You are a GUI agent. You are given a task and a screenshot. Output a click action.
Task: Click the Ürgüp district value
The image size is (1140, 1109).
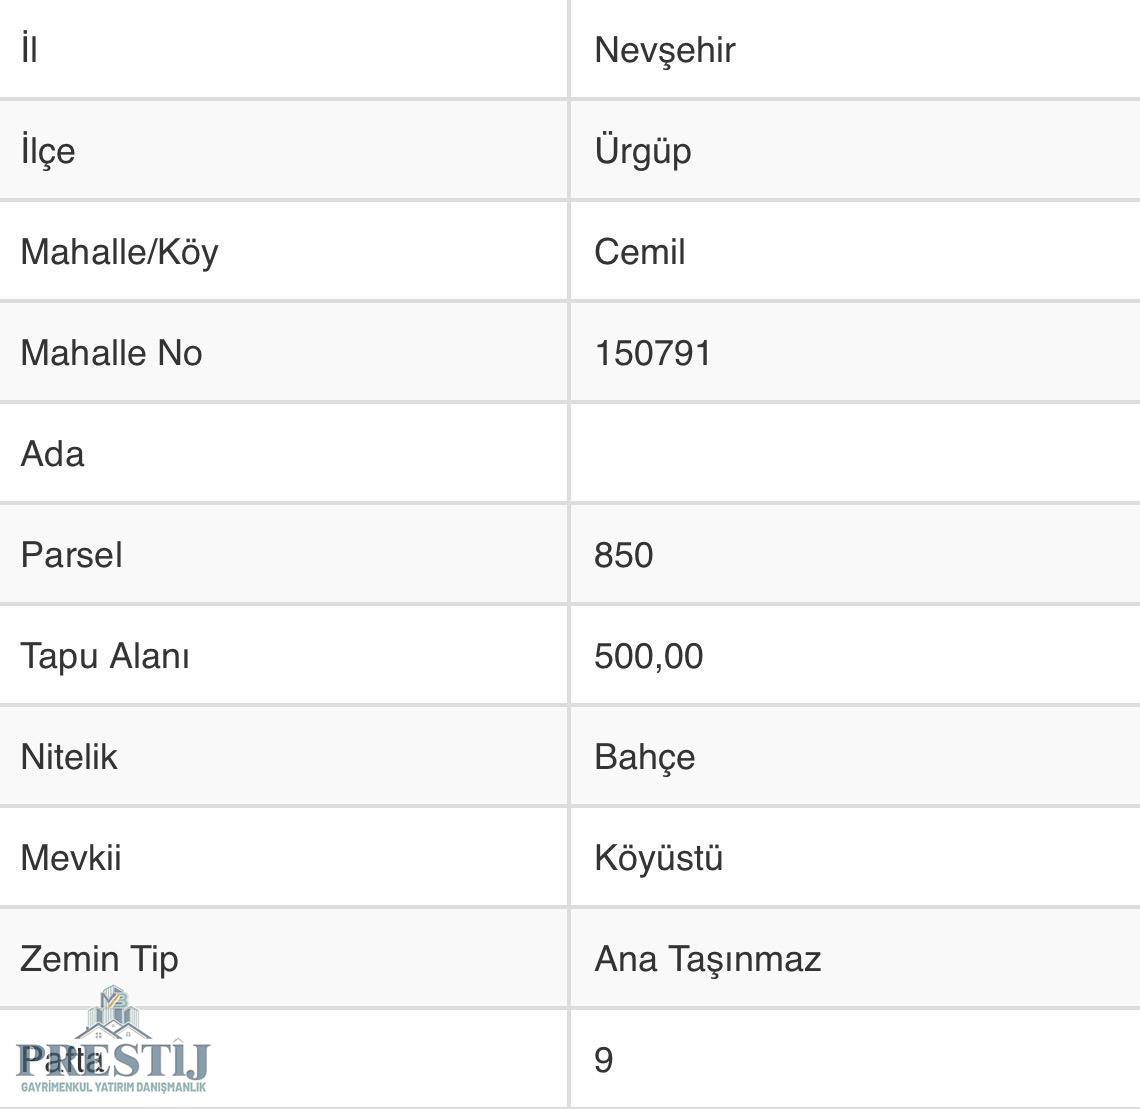[x=642, y=151]
